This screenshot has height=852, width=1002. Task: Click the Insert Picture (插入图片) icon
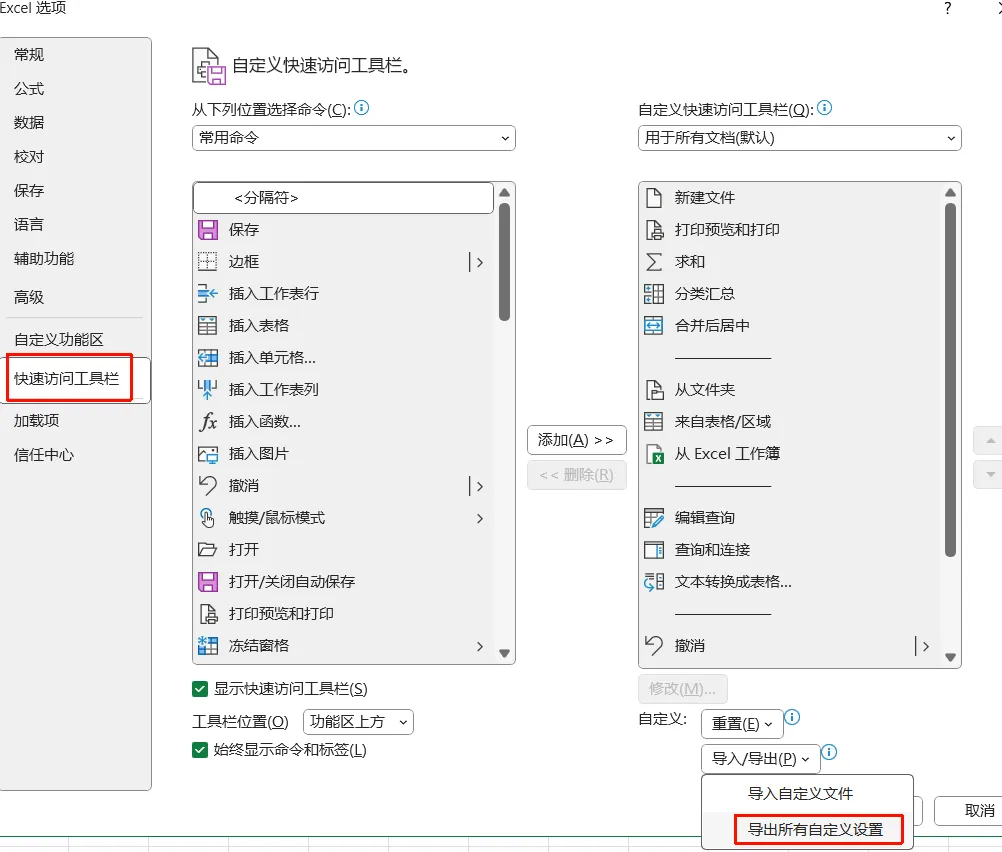point(208,454)
